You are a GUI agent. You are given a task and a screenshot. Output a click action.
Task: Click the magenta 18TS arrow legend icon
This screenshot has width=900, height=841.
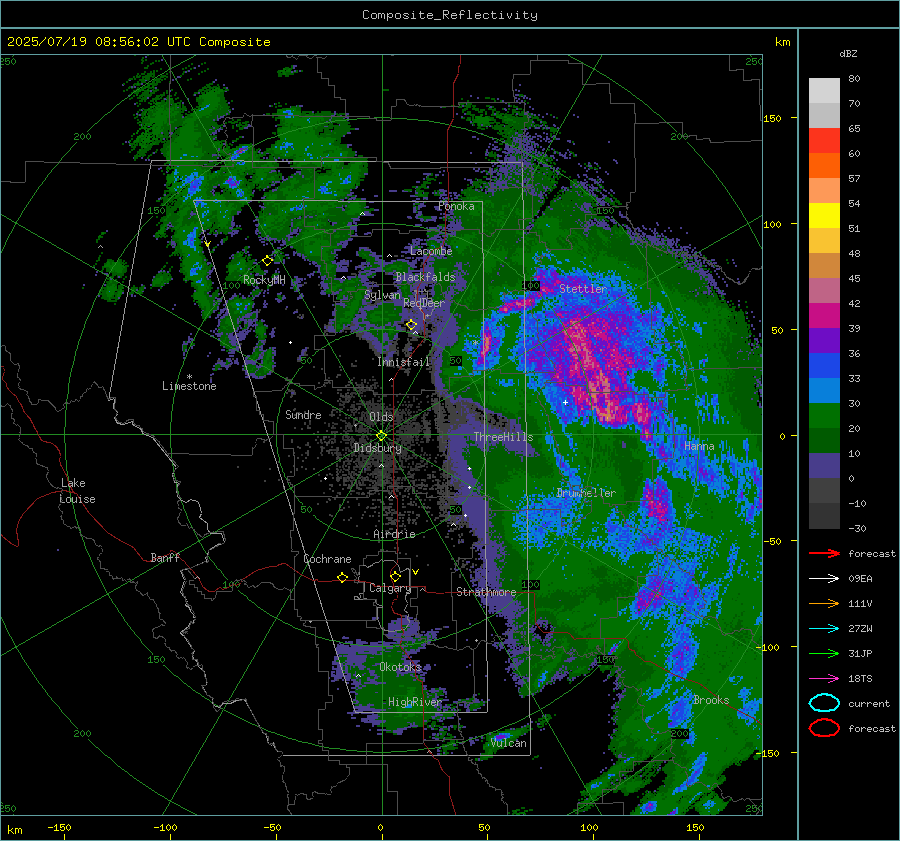point(824,678)
